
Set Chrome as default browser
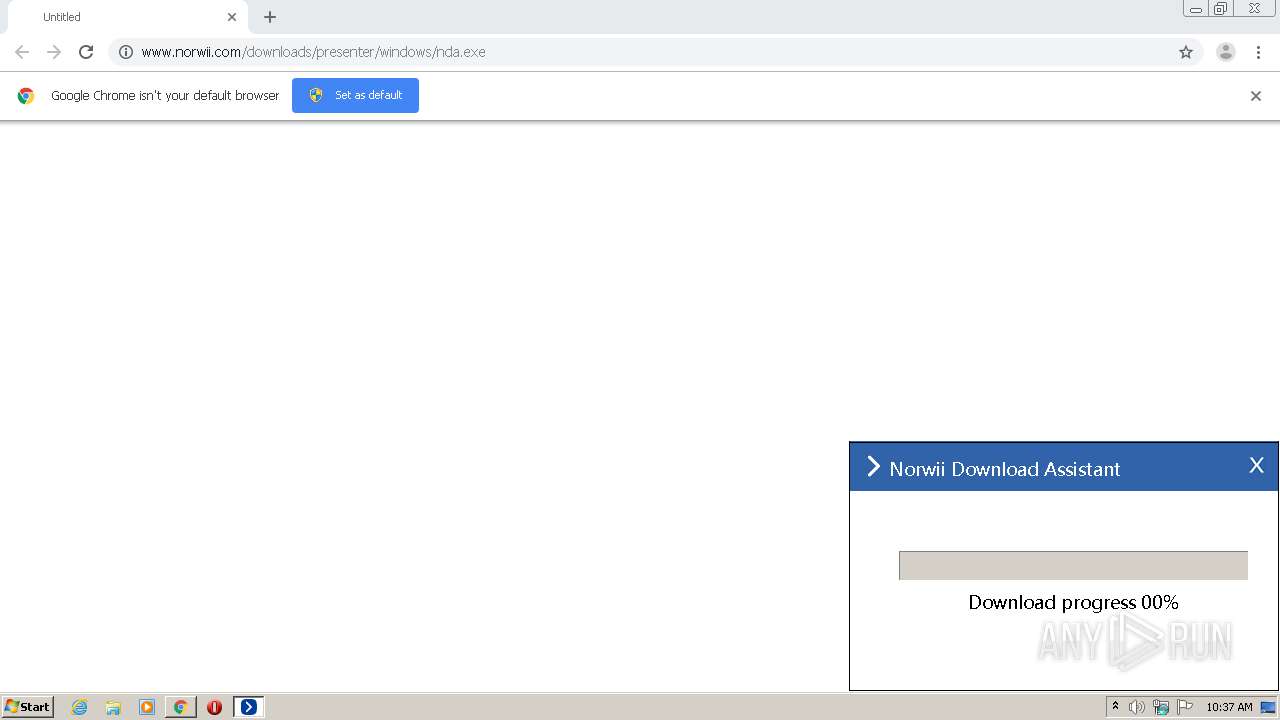click(x=355, y=95)
